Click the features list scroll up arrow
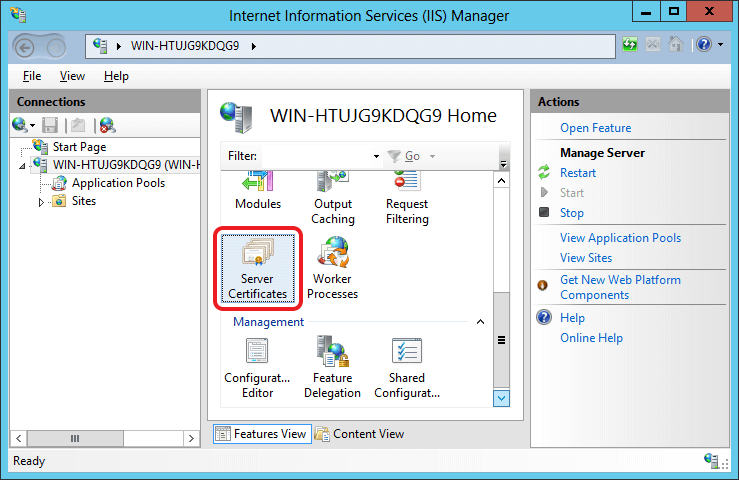Screen dimensions: 739x480 (x=501, y=181)
